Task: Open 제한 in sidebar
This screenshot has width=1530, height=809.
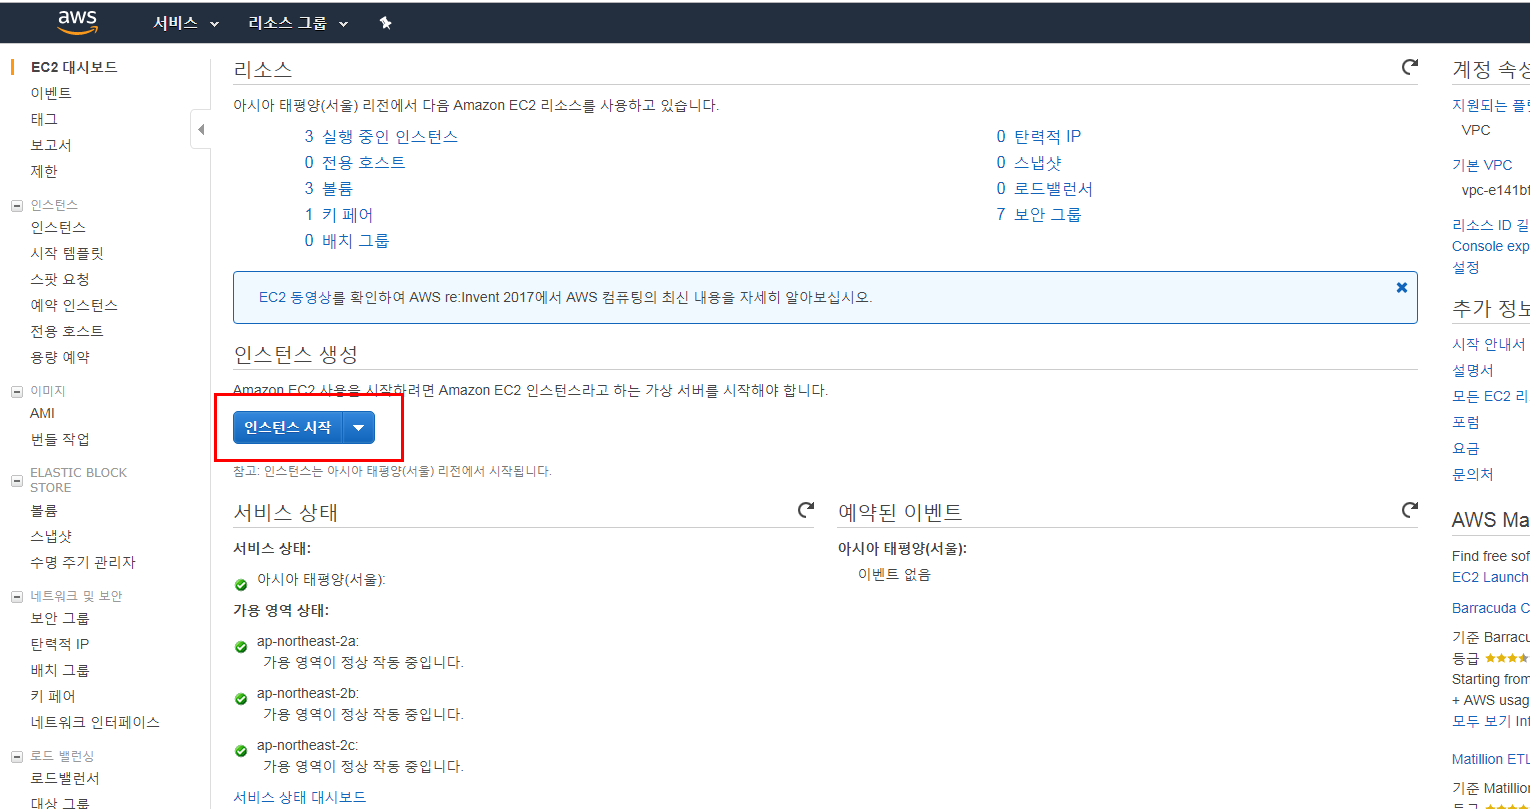Action: pos(44,171)
